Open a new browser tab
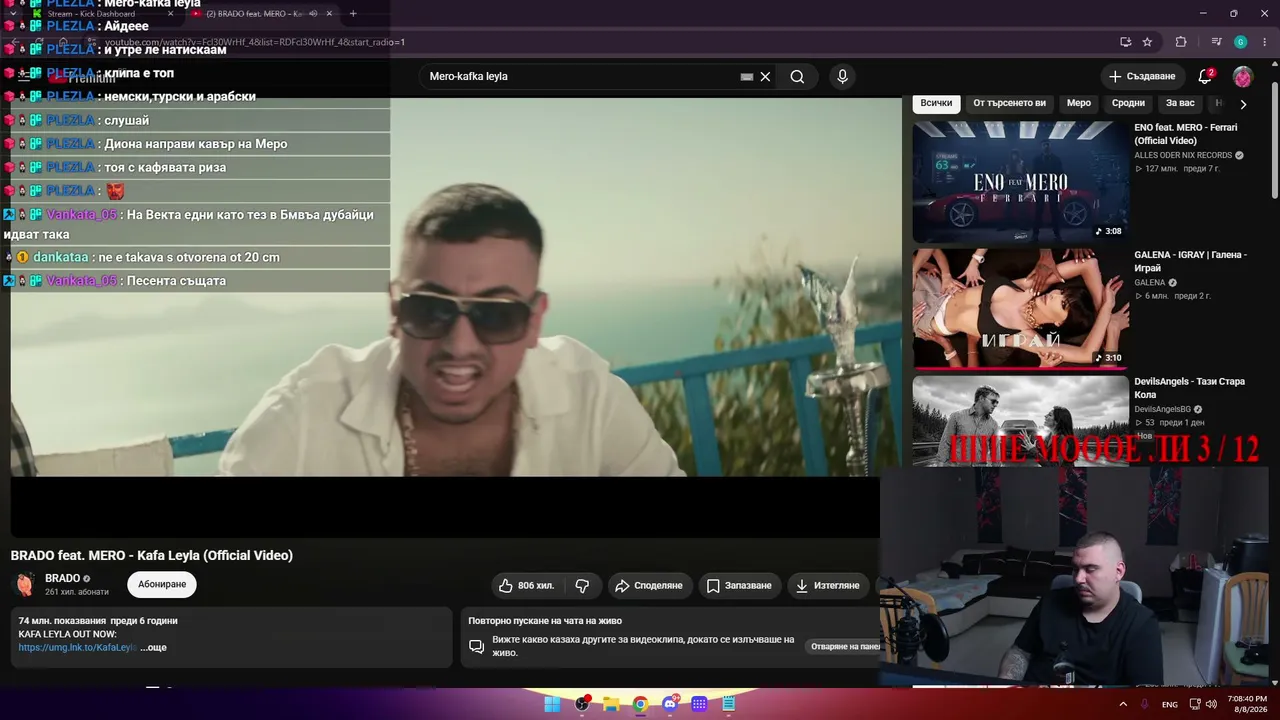Screen dimensions: 1280x720 (x=353, y=14)
